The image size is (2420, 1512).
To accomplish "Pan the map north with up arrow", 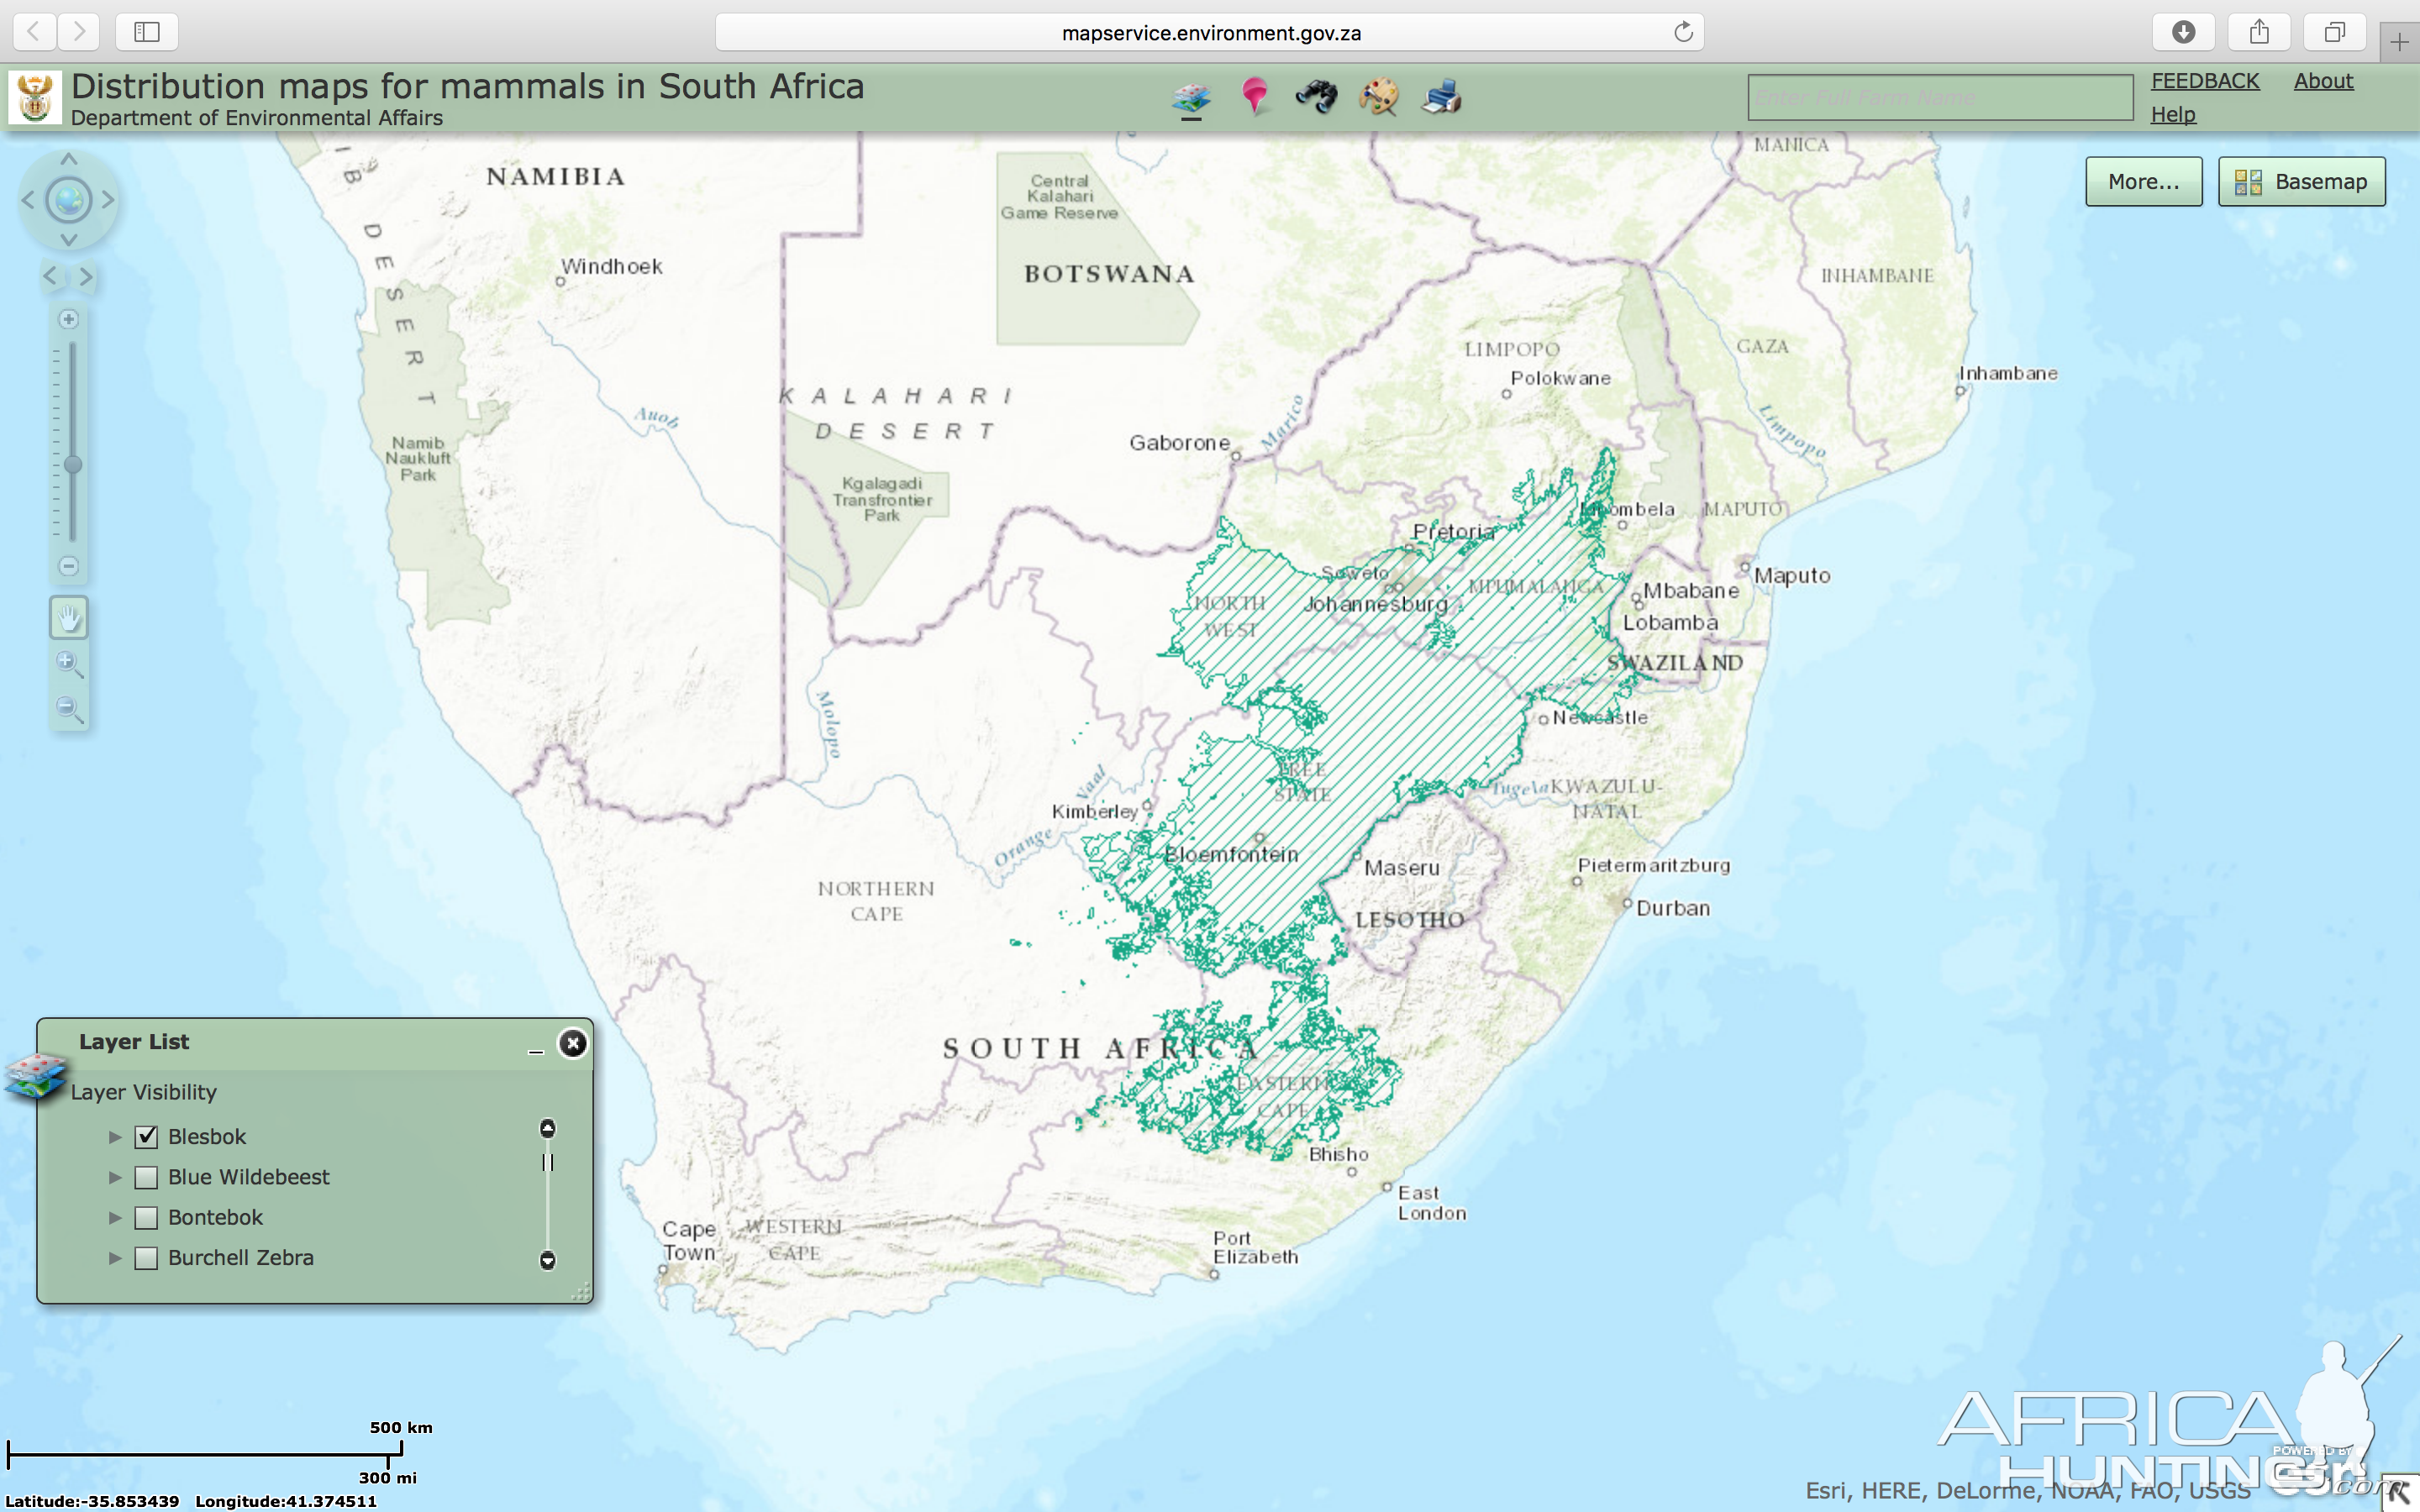I will click(68, 159).
